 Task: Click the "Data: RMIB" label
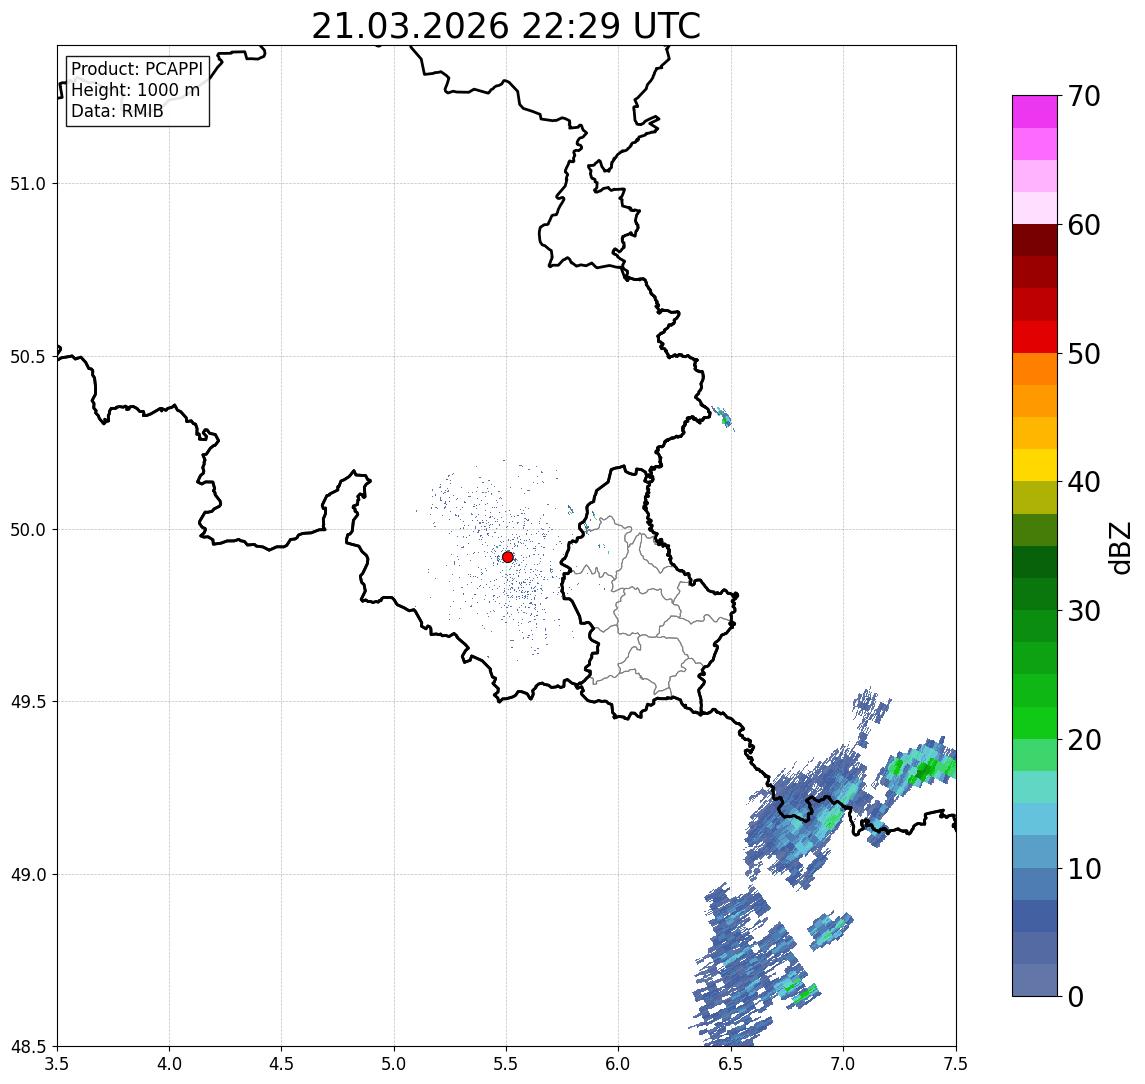(117, 111)
